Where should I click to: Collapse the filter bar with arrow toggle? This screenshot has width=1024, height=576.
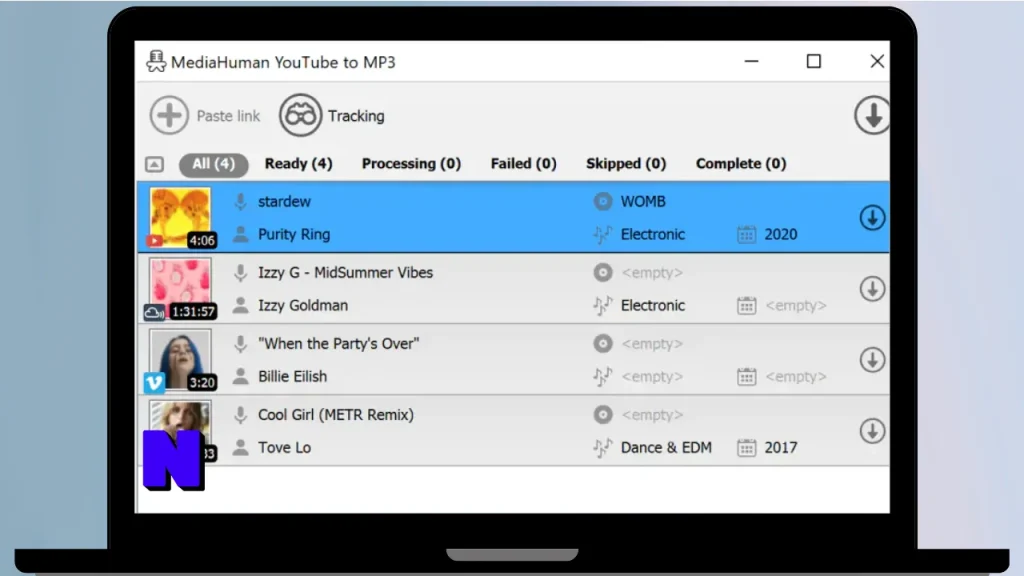pyautogui.click(x=154, y=164)
